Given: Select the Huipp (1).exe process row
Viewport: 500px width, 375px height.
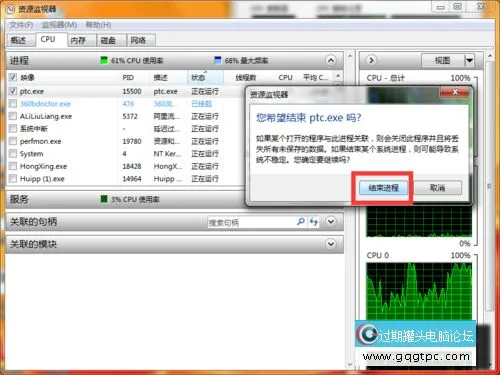Looking at the screenshot, I should click(x=125, y=179).
